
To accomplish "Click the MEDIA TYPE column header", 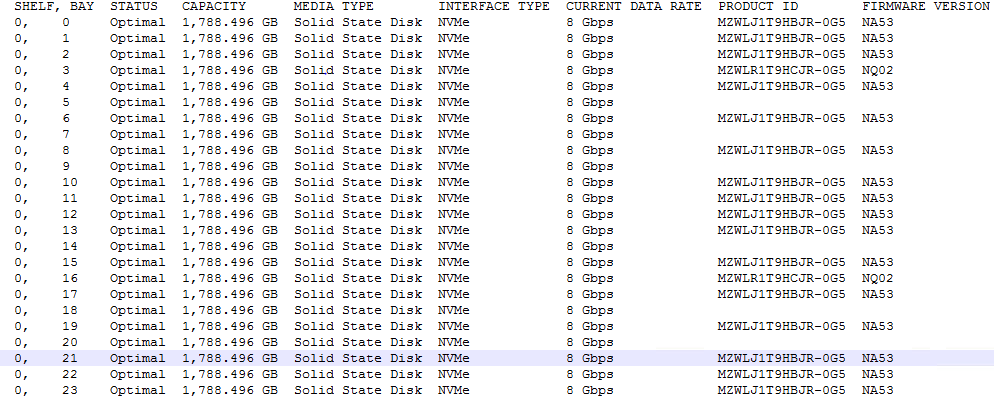I will (334, 6).
